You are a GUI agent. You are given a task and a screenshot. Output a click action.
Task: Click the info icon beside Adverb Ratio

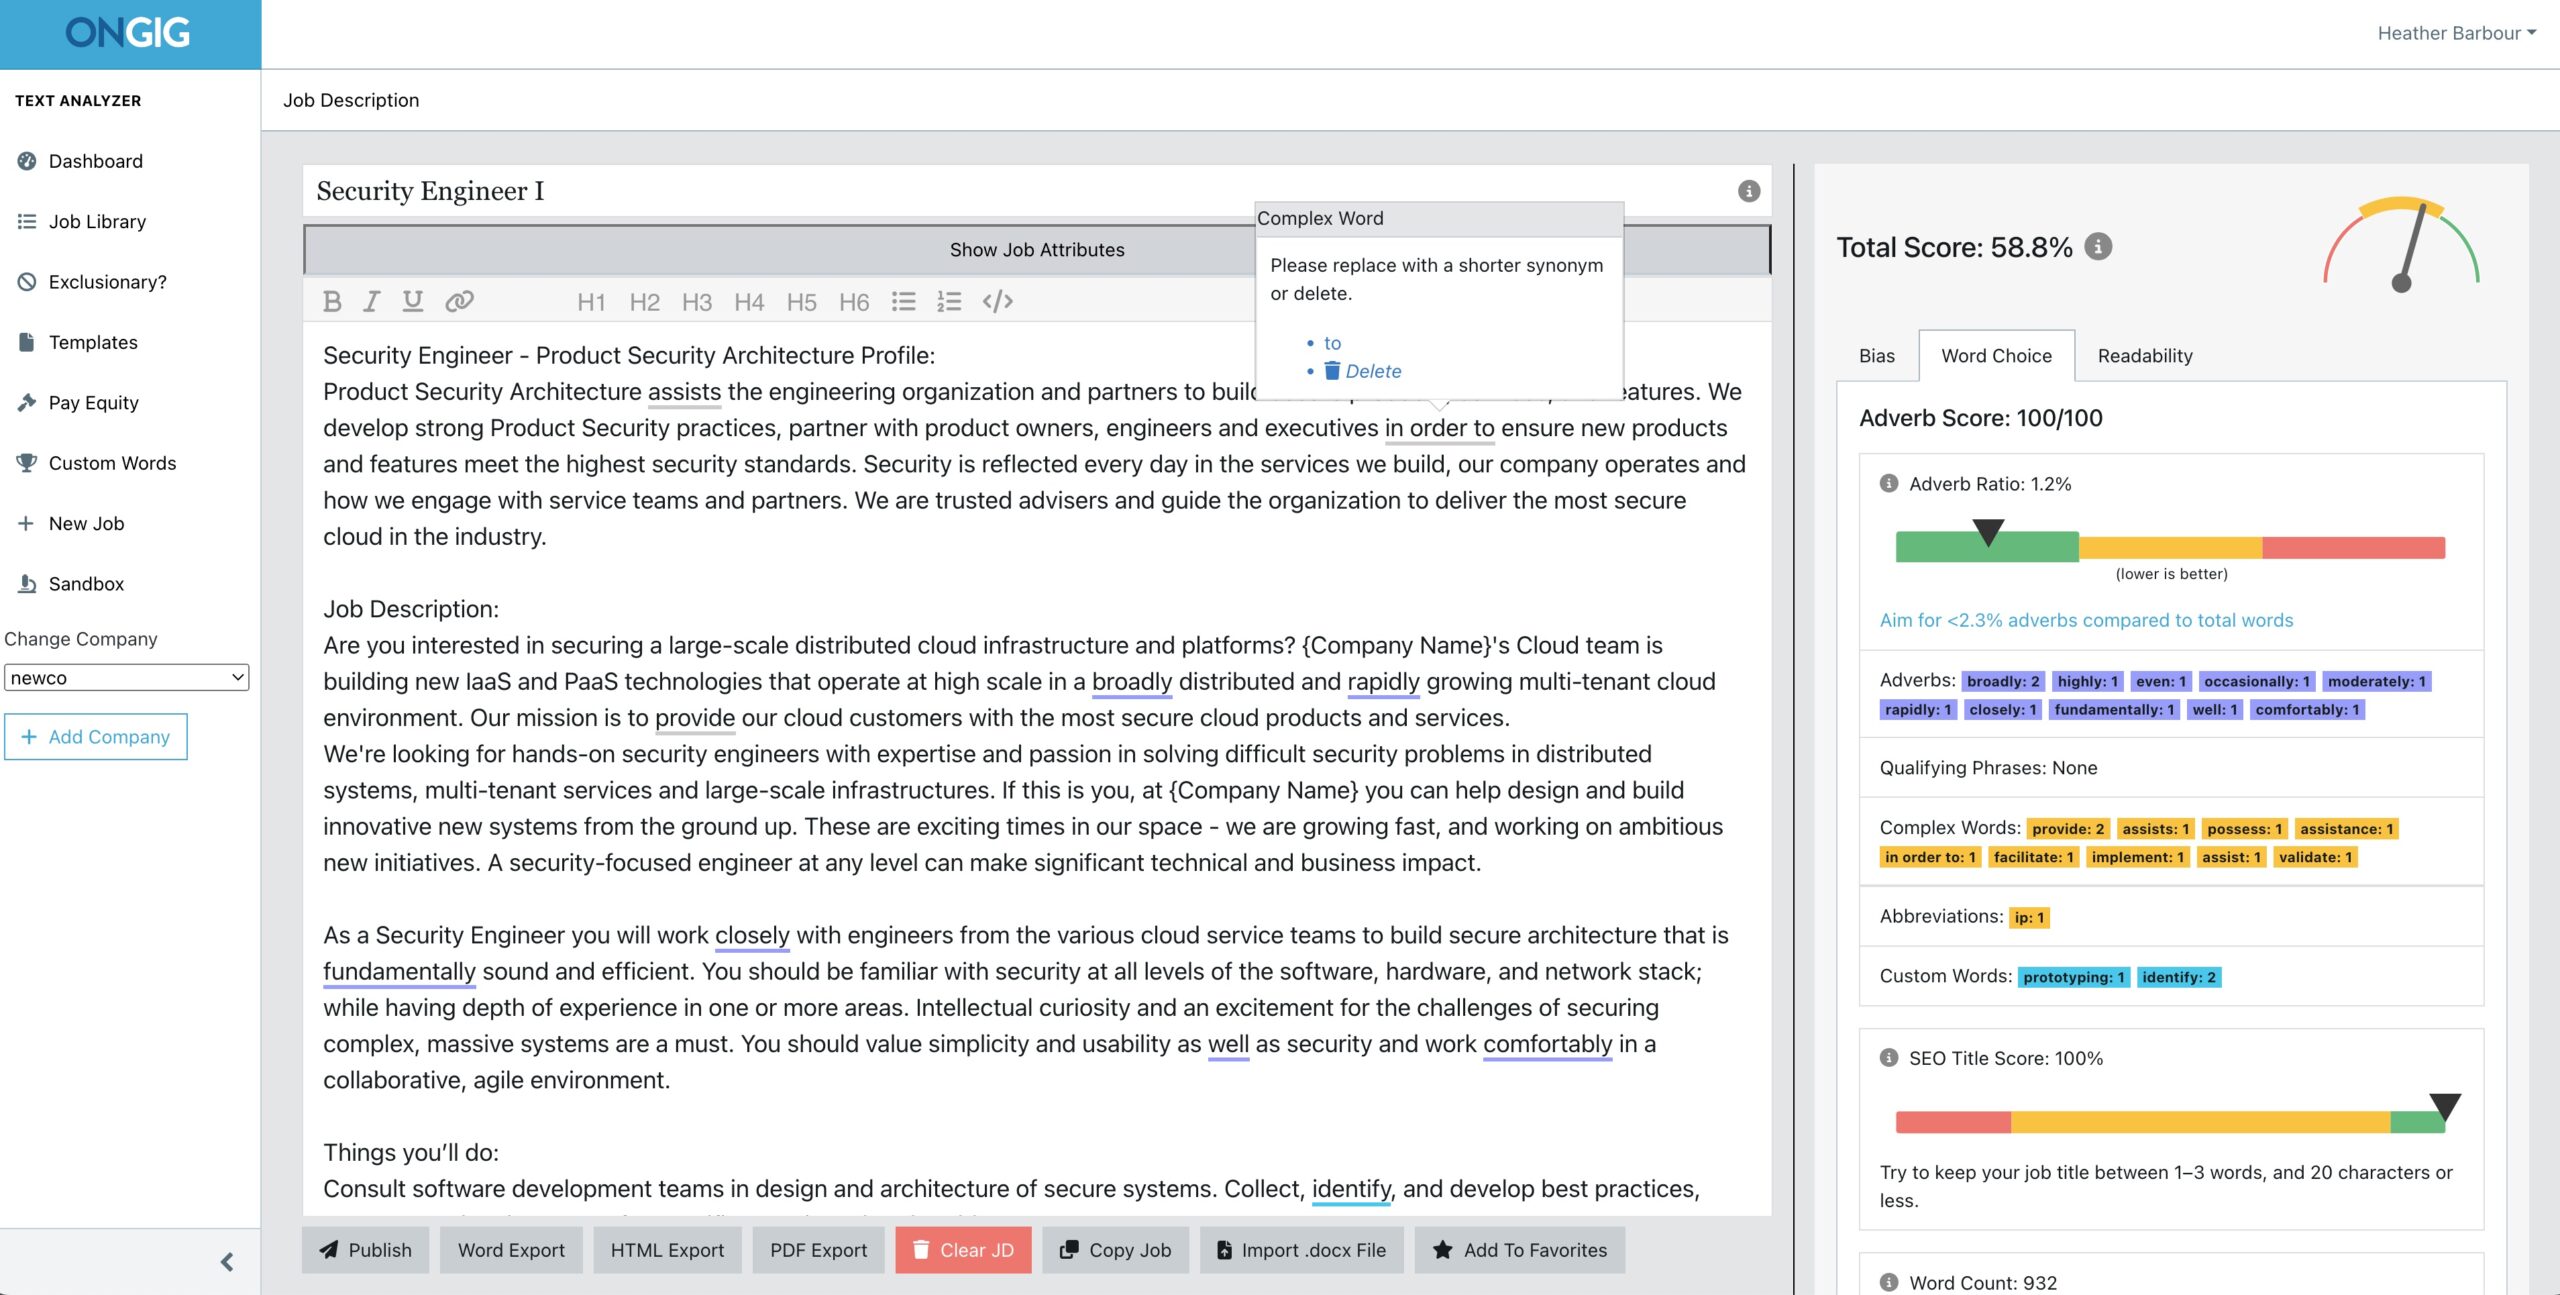pyautogui.click(x=1888, y=483)
